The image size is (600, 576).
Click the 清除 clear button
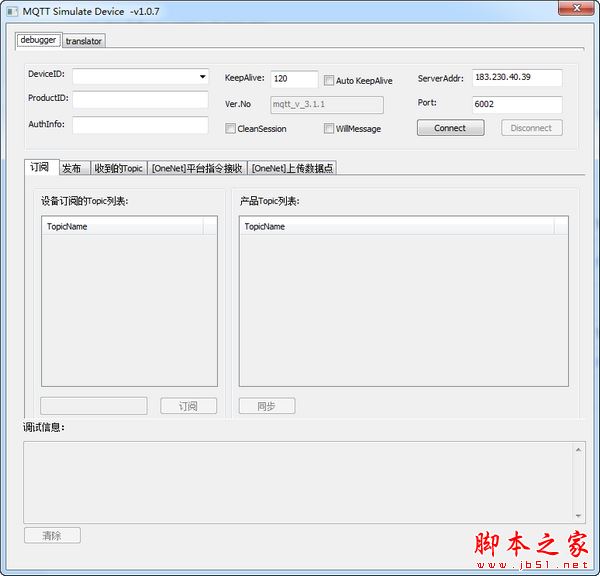point(52,535)
